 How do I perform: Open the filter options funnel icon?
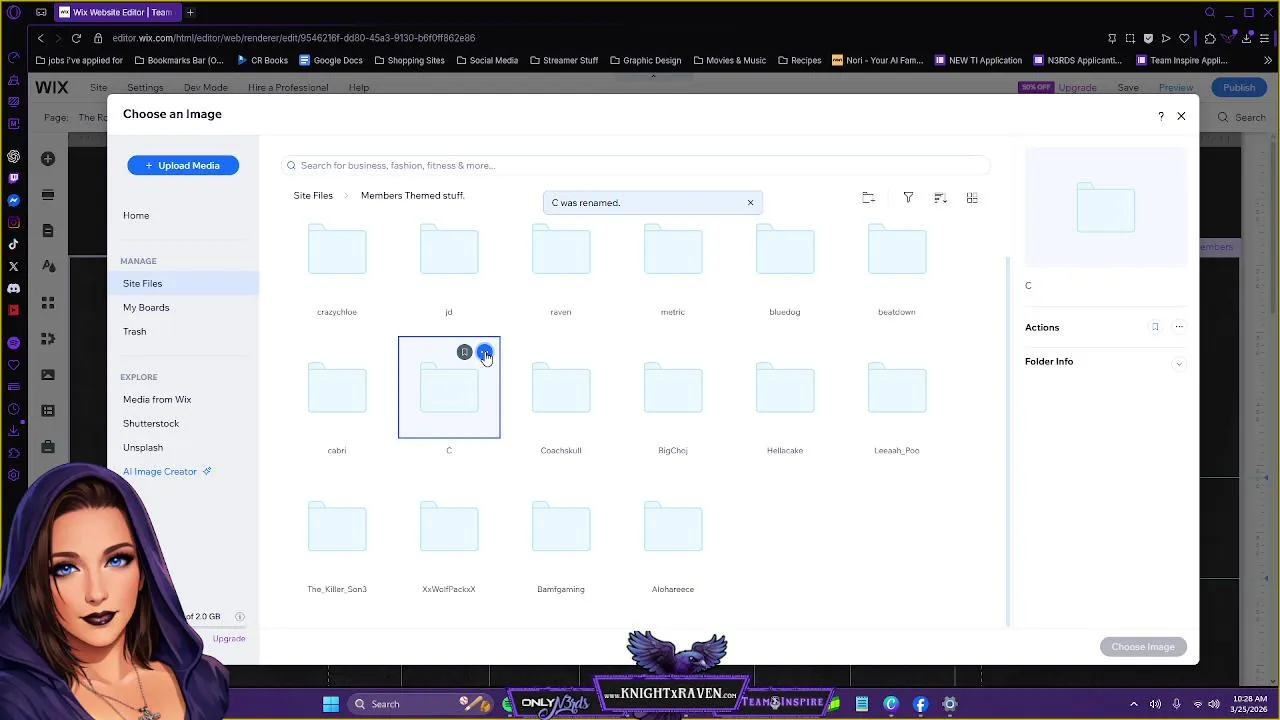(x=908, y=198)
